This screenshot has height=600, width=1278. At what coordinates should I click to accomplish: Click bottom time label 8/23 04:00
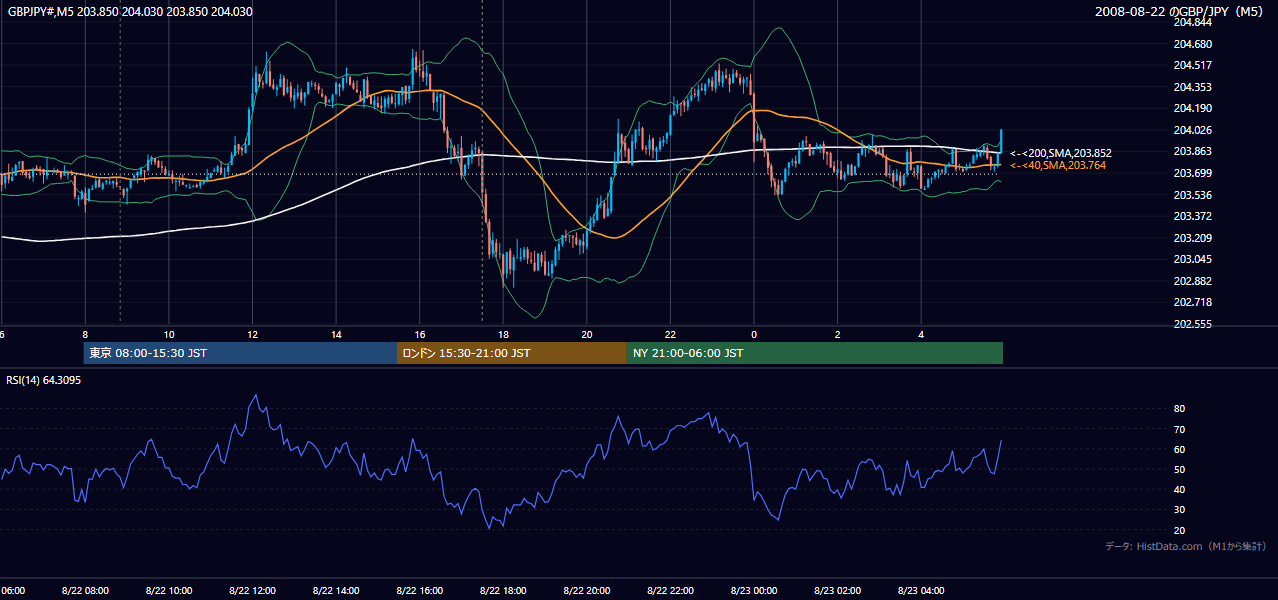click(920, 591)
